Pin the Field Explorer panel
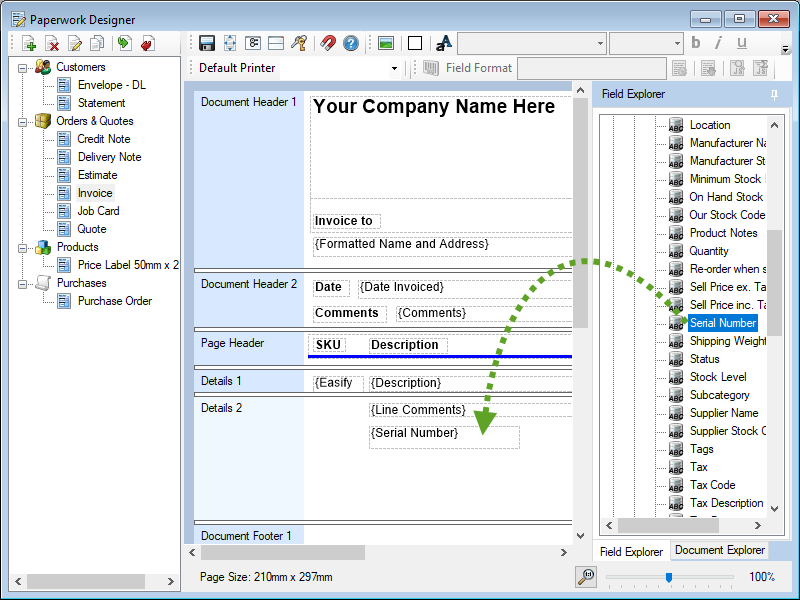 coord(774,94)
